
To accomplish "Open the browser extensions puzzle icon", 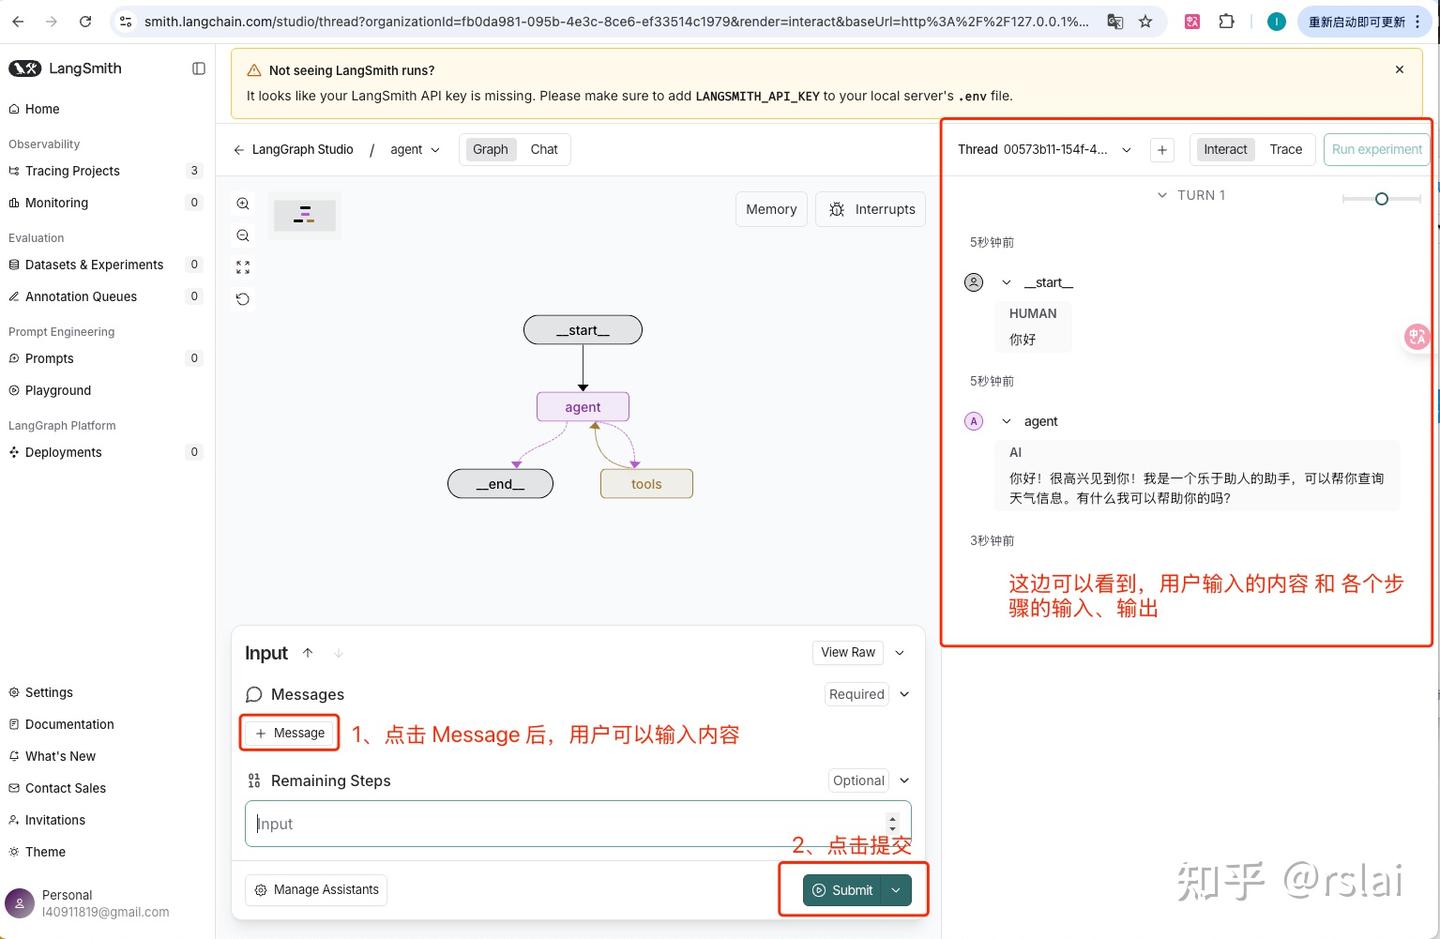I will (x=1226, y=21).
